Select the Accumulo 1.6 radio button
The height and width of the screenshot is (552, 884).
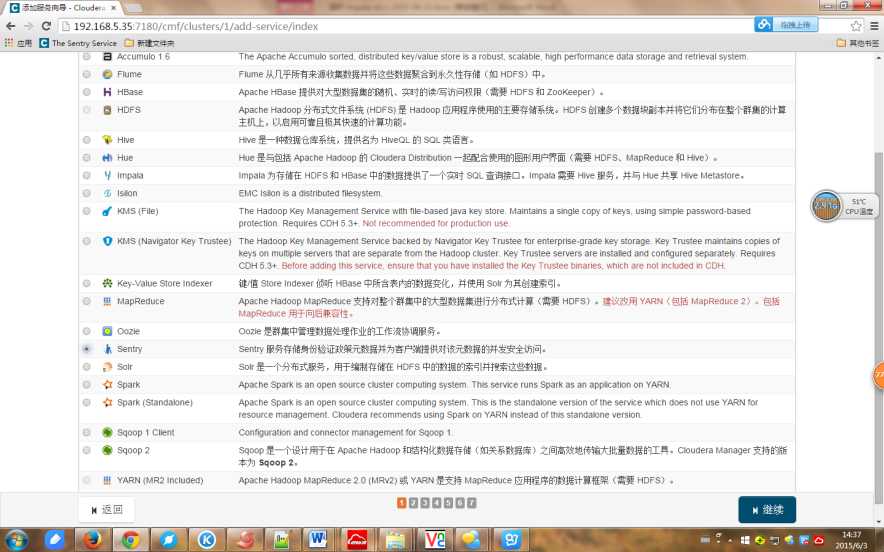86,57
